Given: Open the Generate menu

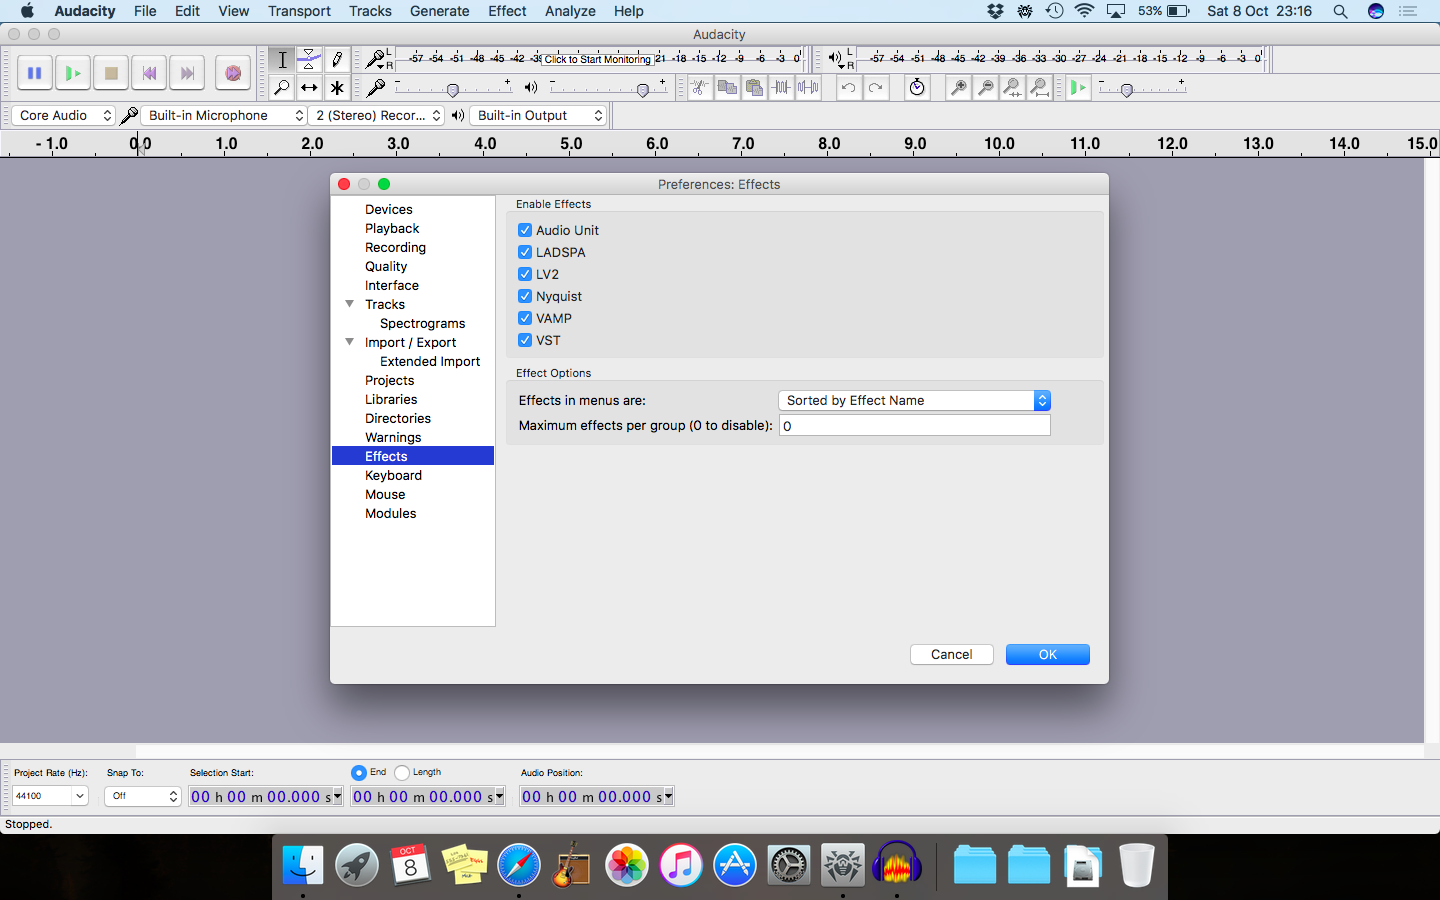Looking at the screenshot, I should coord(439,11).
